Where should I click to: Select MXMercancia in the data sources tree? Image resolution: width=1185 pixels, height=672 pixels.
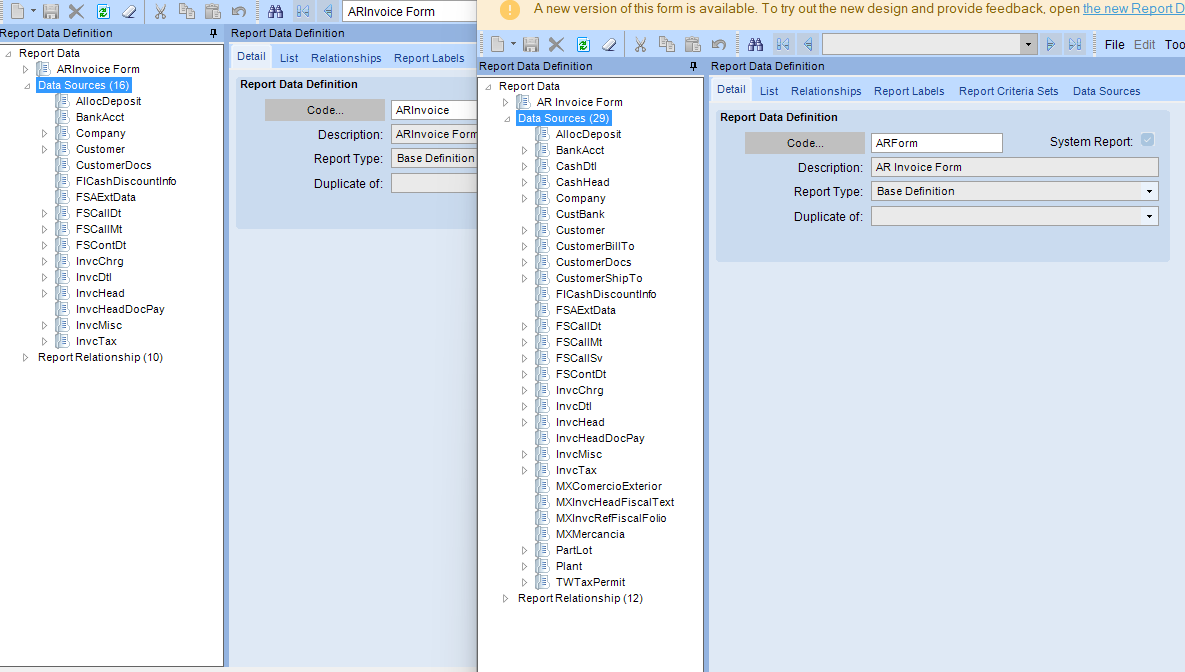click(590, 534)
